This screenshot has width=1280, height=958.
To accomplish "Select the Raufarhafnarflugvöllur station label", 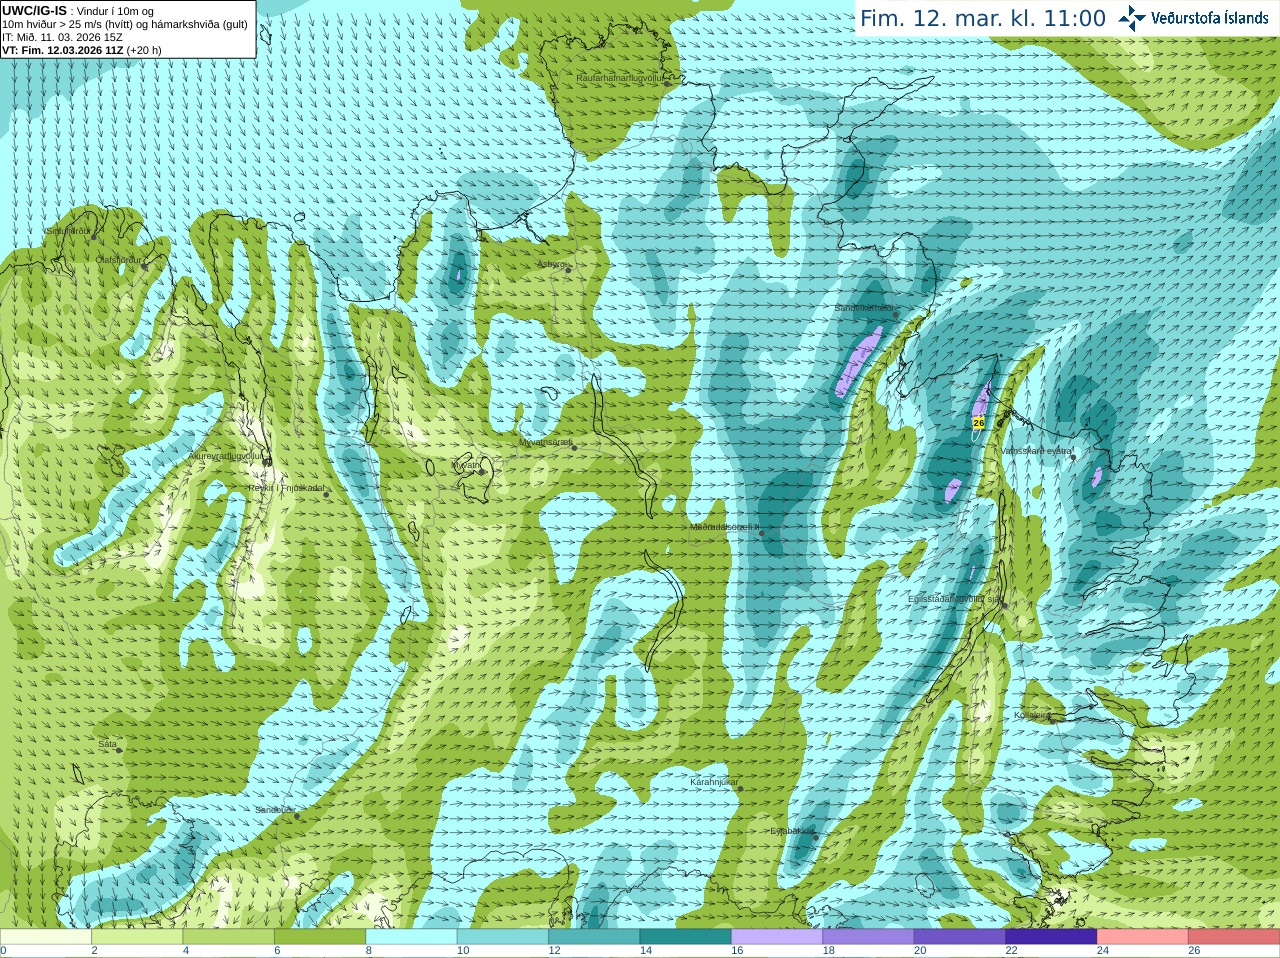I will click(620, 77).
